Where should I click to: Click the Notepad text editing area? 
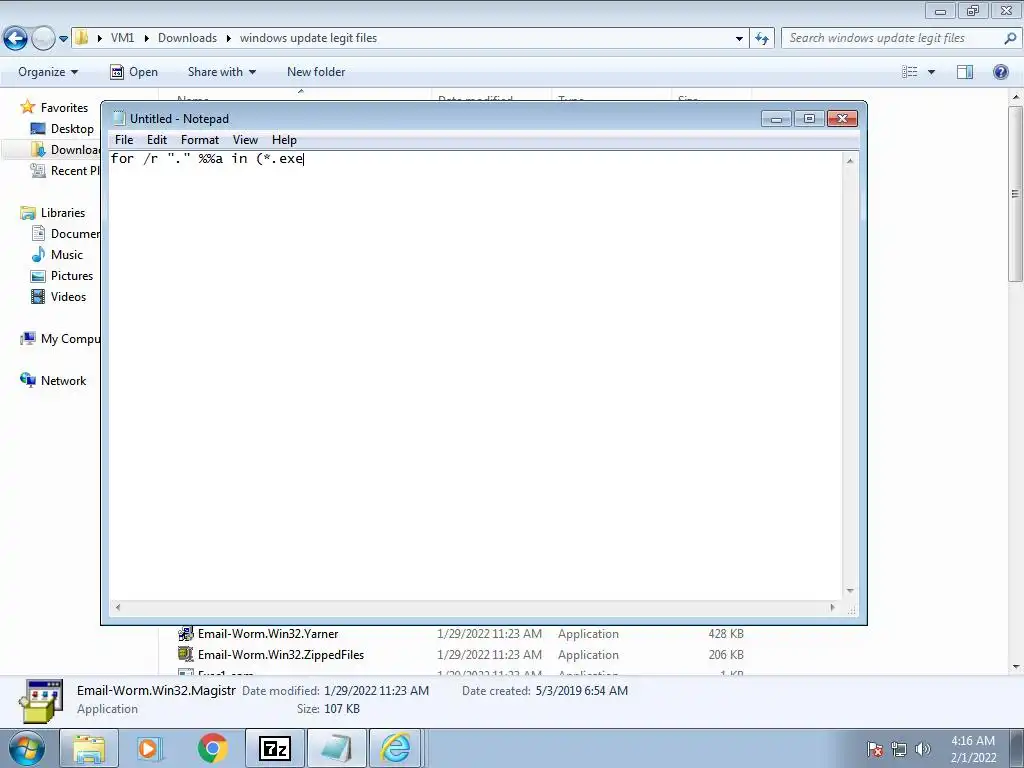(x=475, y=376)
